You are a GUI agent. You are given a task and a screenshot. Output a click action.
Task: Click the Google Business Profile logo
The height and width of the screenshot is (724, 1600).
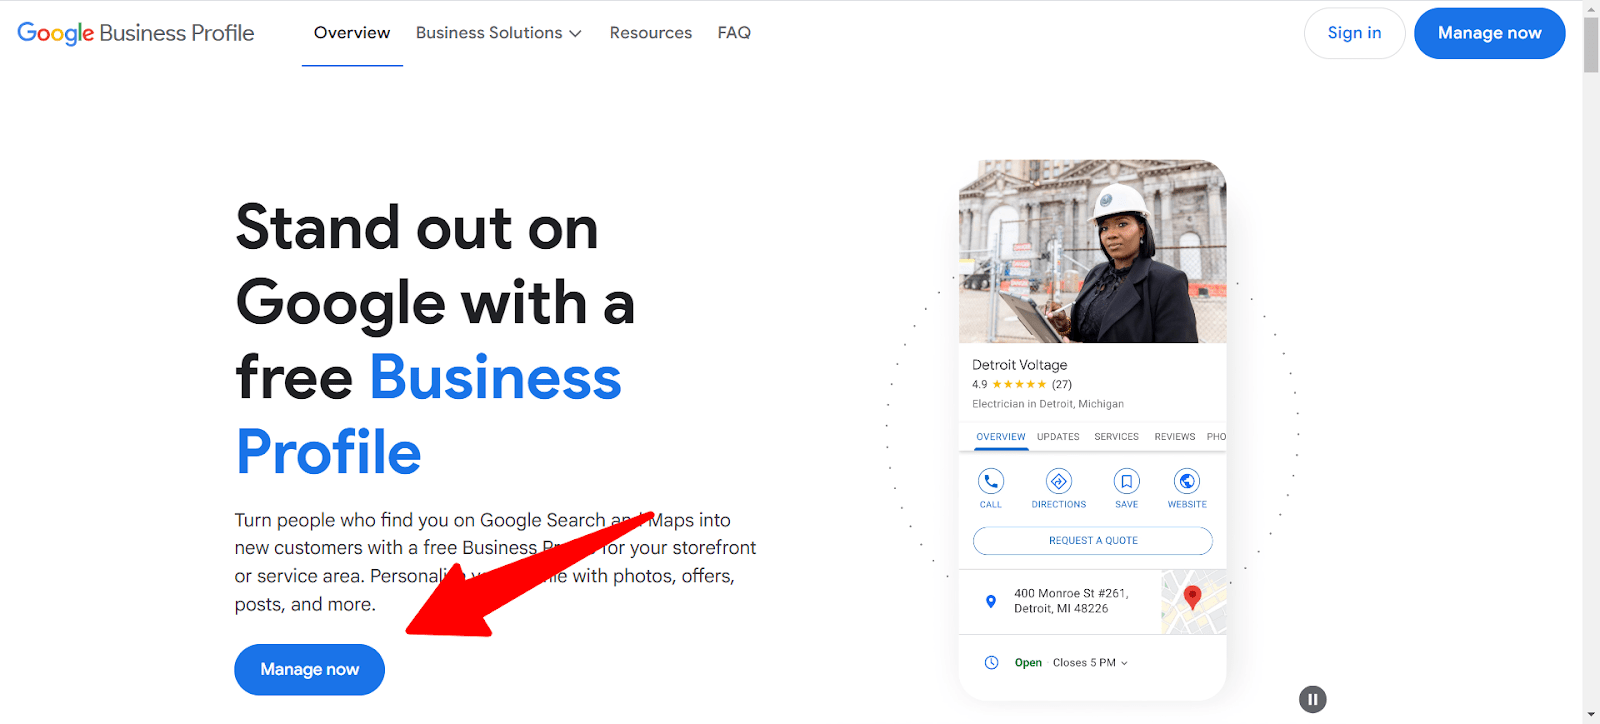(136, 33)
